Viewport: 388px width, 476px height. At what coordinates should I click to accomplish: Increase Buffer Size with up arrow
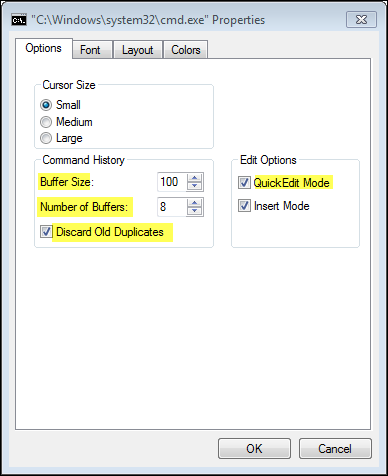click(x=195, y=178)
